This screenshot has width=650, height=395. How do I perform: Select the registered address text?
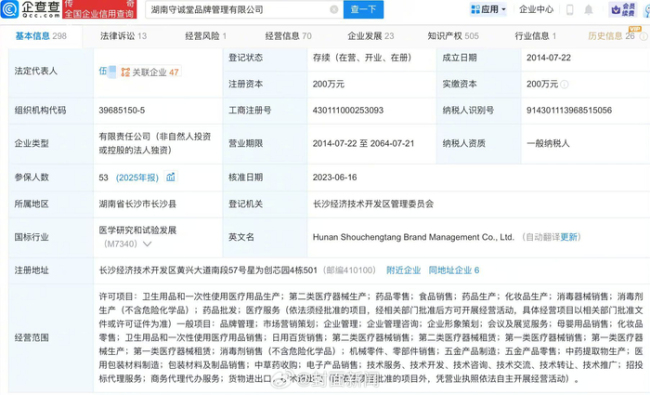[208, 270]
